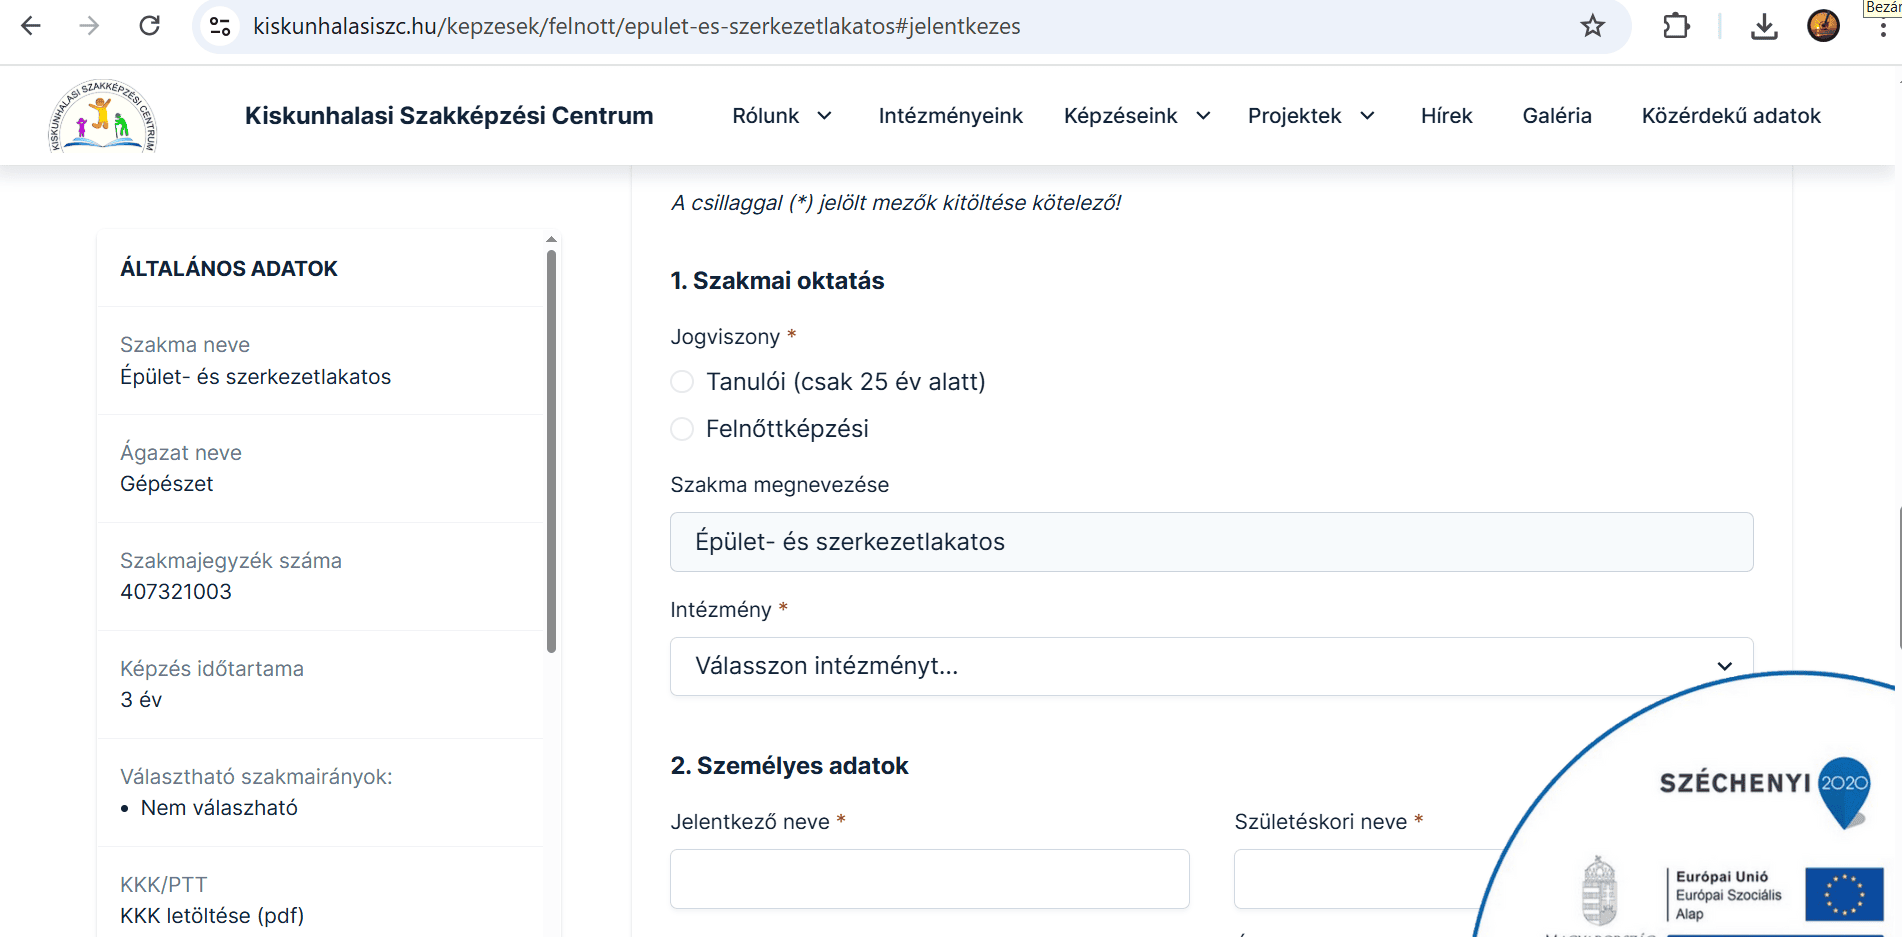Click the 1. Szakmai oktatás heading
Screen dimensions: 1902x937
[777, 281]
